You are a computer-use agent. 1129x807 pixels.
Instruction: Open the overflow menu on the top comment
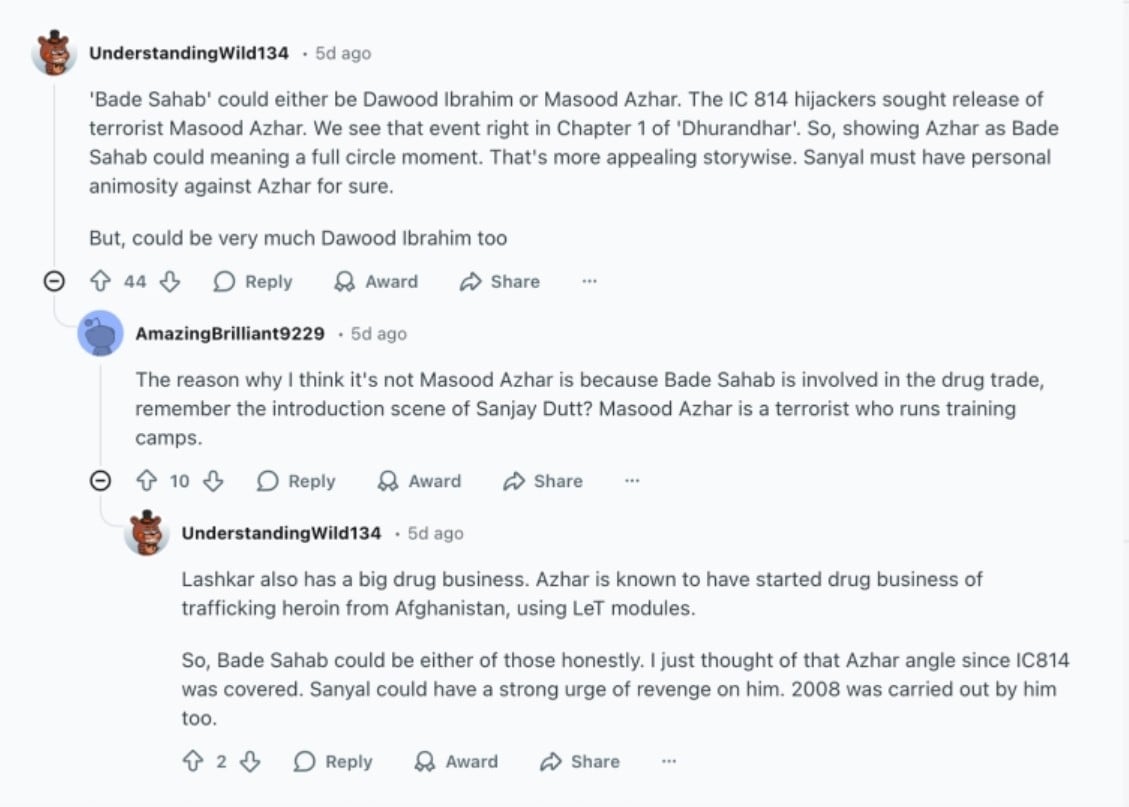[589, 281]
